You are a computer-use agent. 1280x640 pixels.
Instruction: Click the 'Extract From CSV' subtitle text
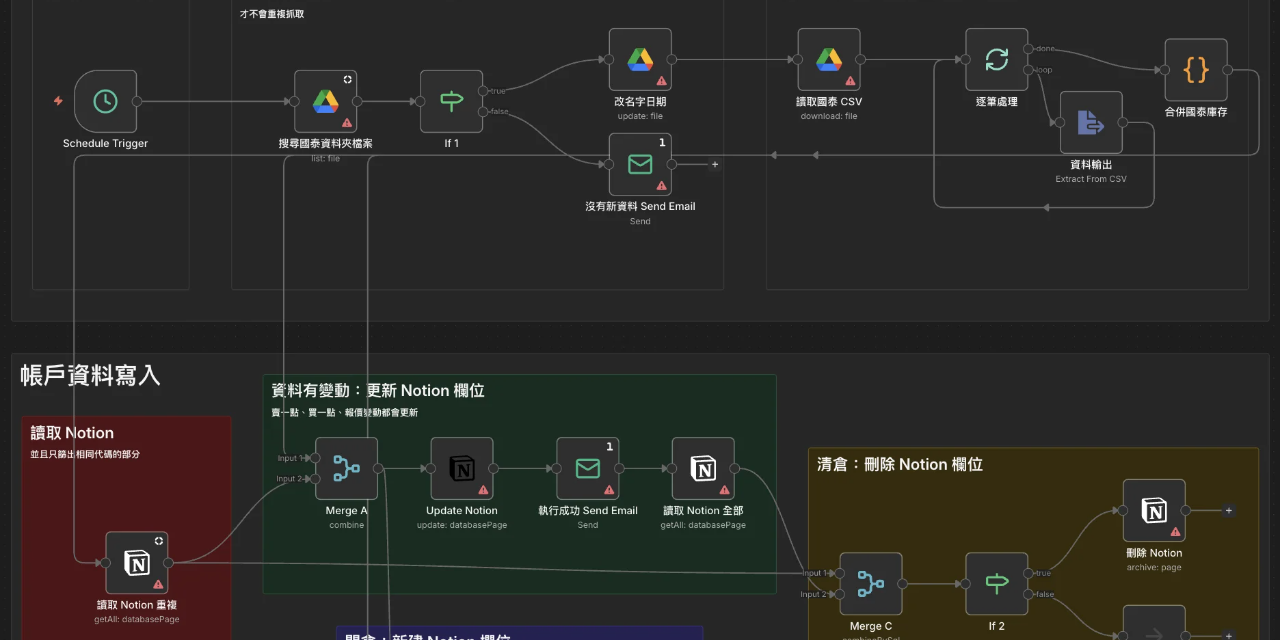[x=1091, y=179]
